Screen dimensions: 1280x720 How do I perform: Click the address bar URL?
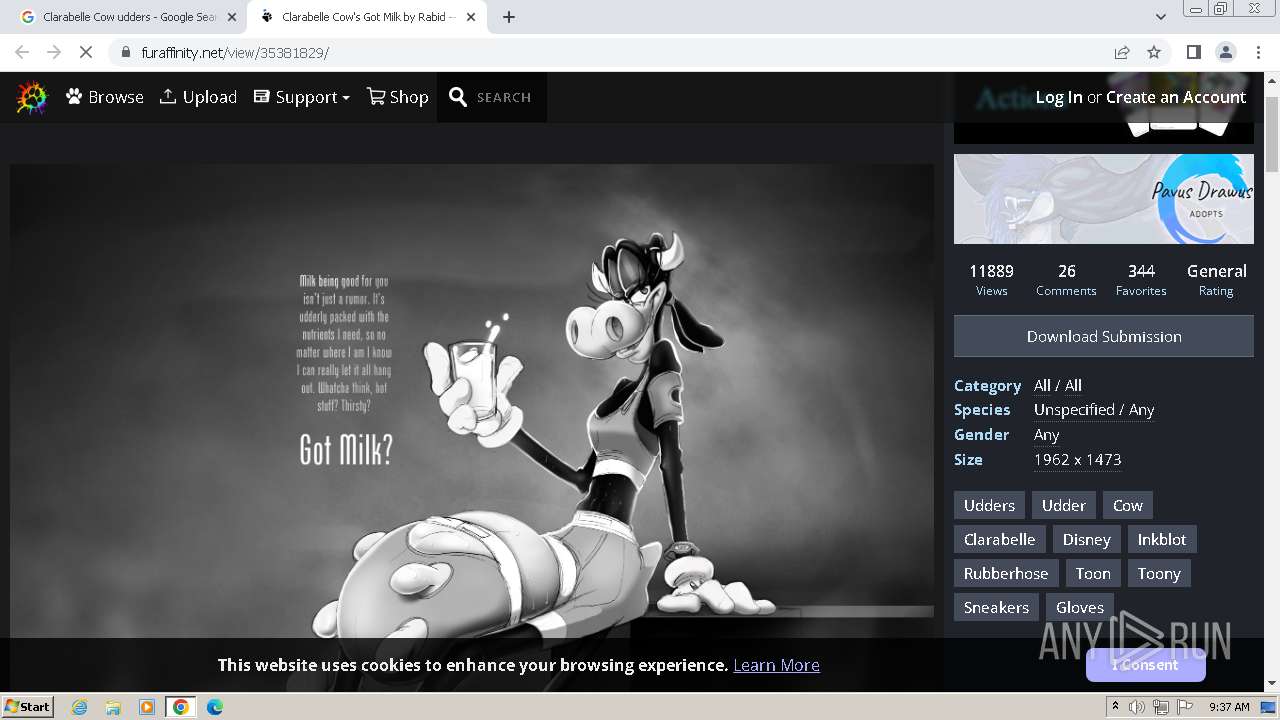[x=236, y=53]
